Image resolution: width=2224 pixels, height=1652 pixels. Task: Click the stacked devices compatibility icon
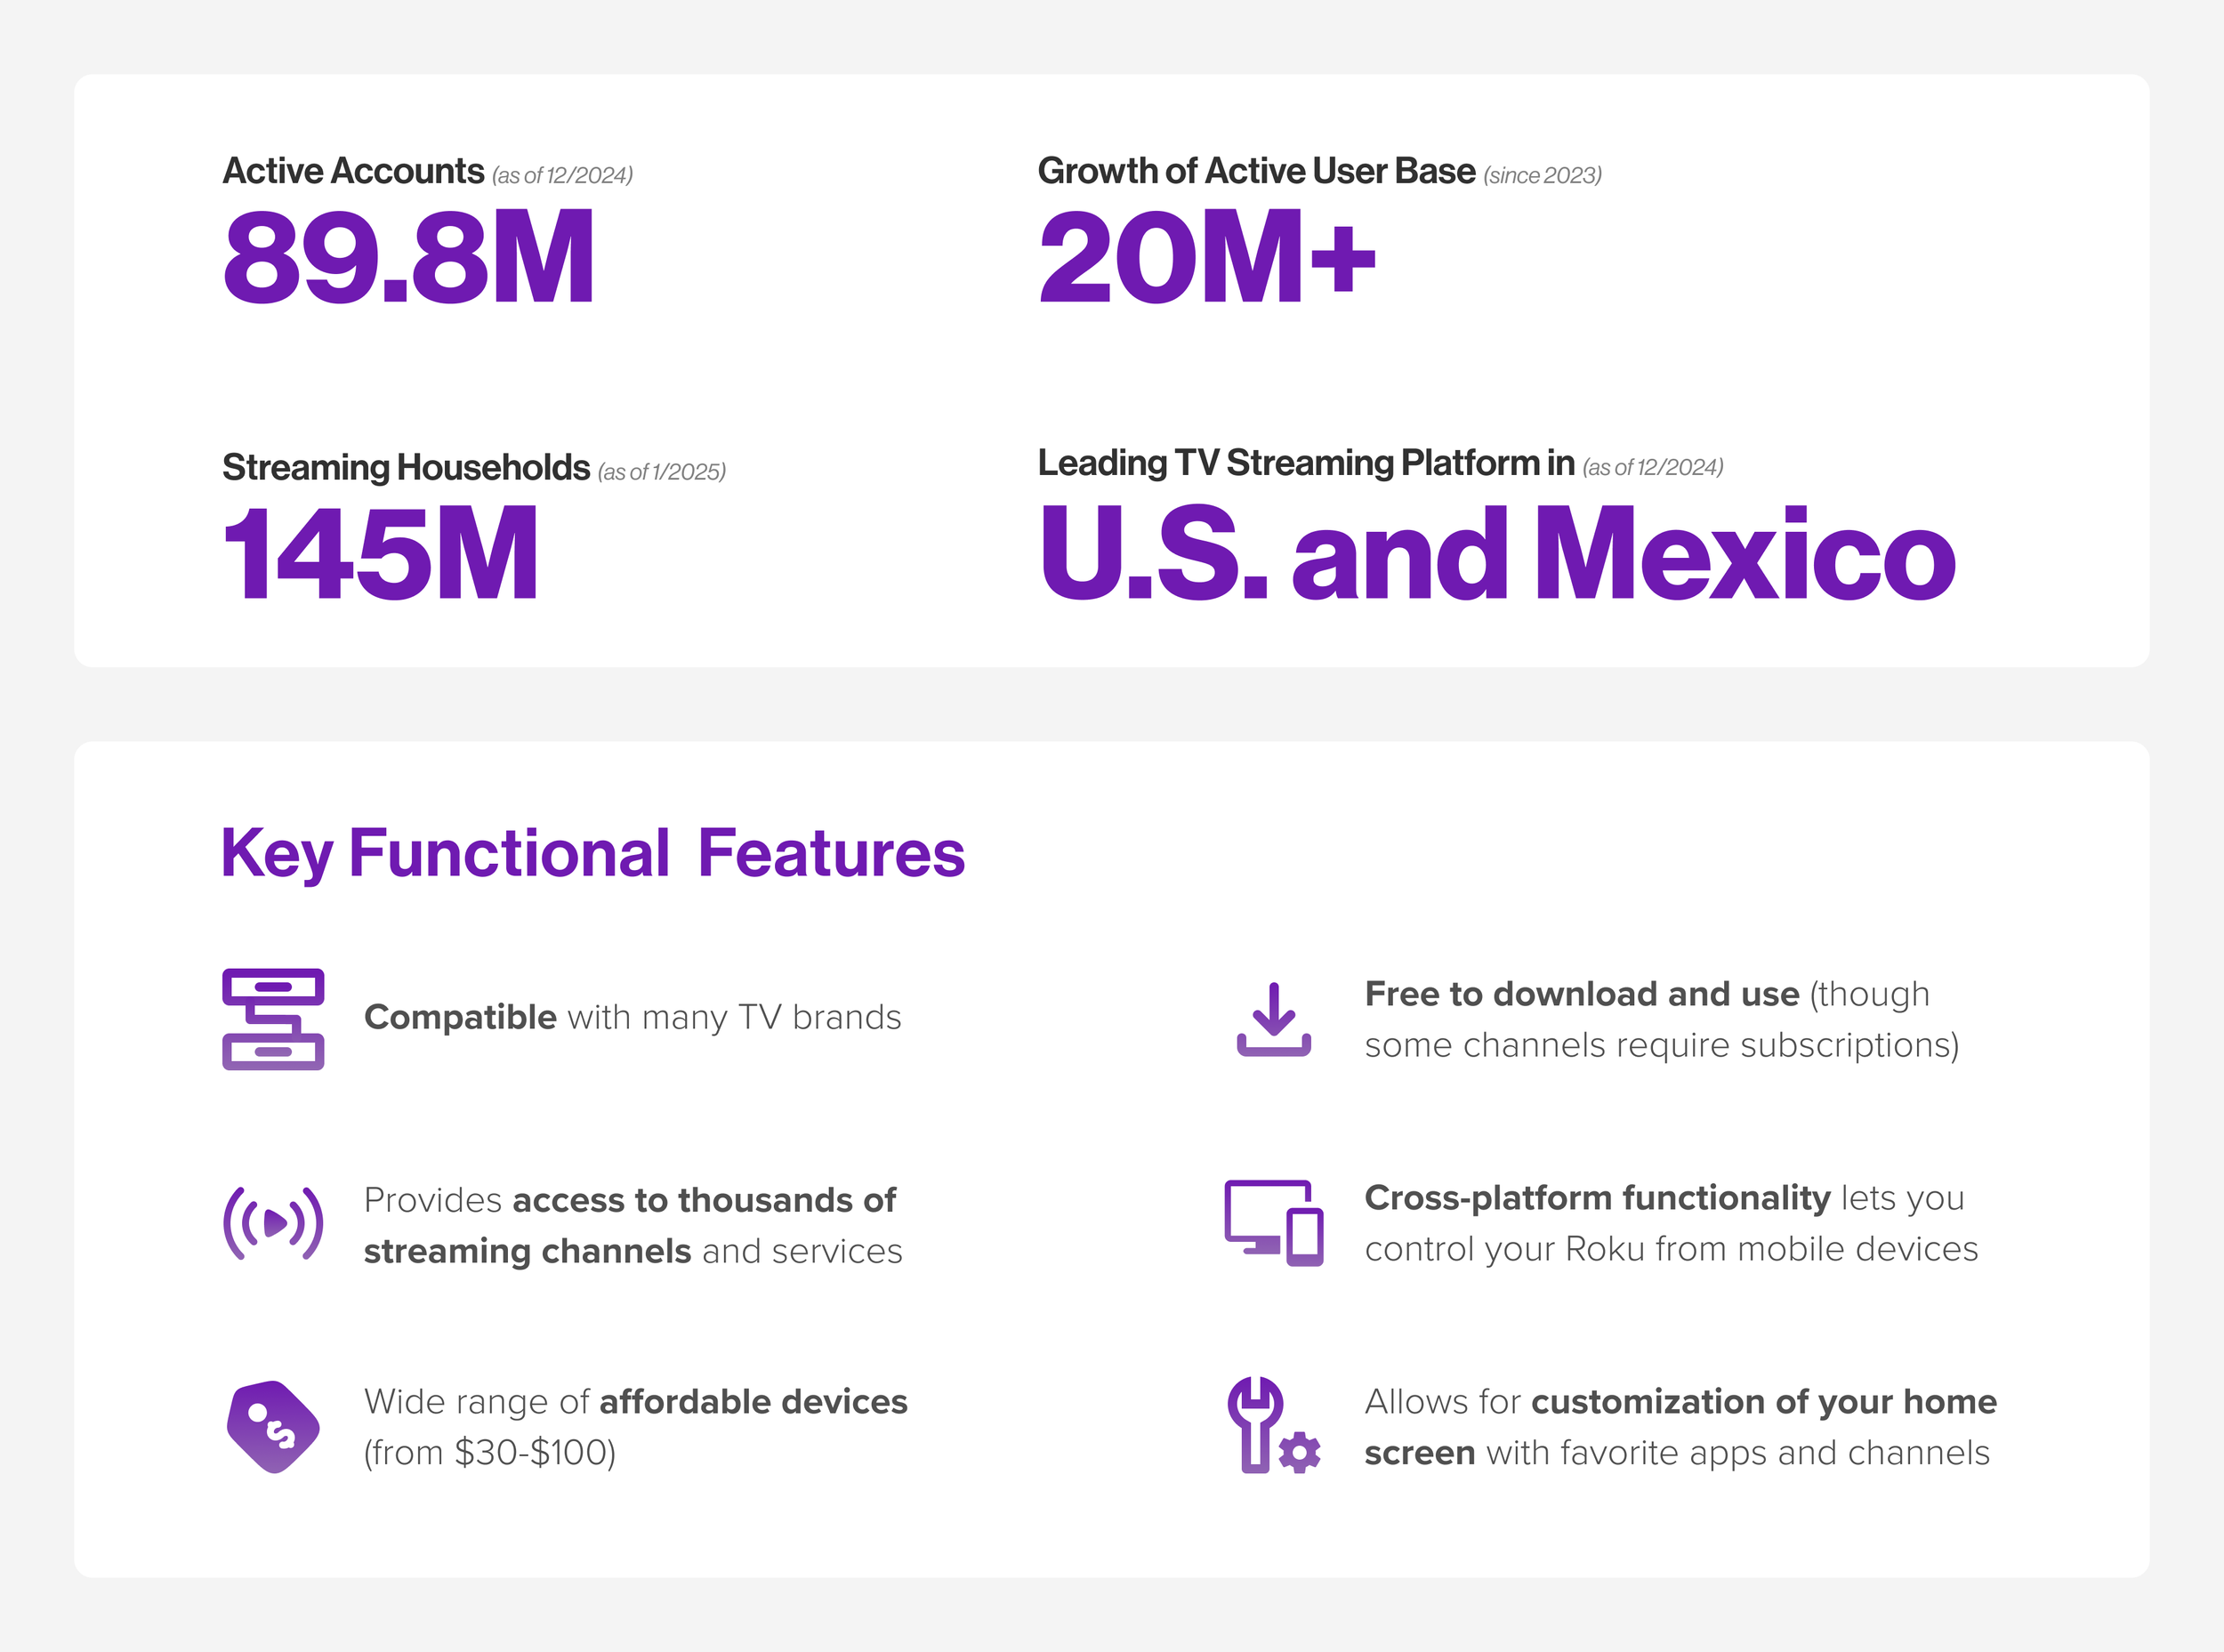click(273, 1018)
